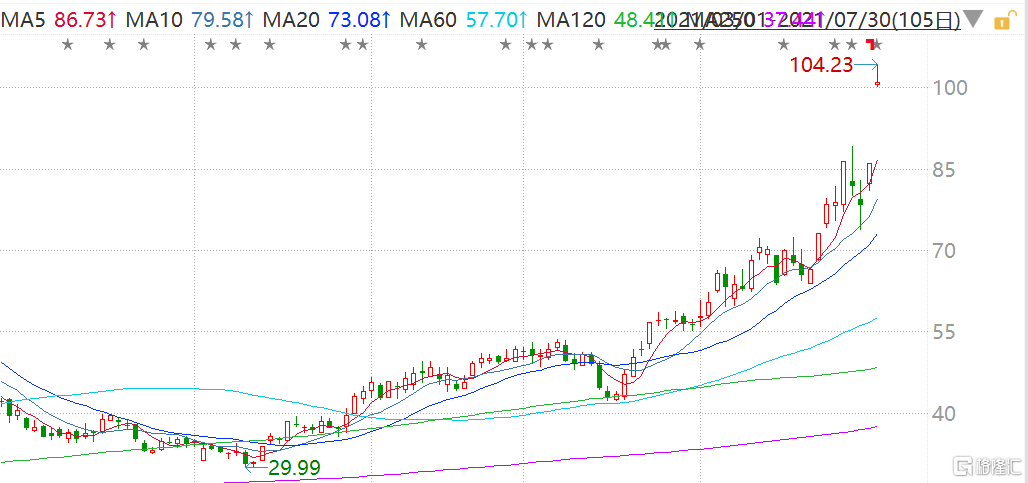
Task: Select the MA20 73.08 indicator label
Action: 326,20
